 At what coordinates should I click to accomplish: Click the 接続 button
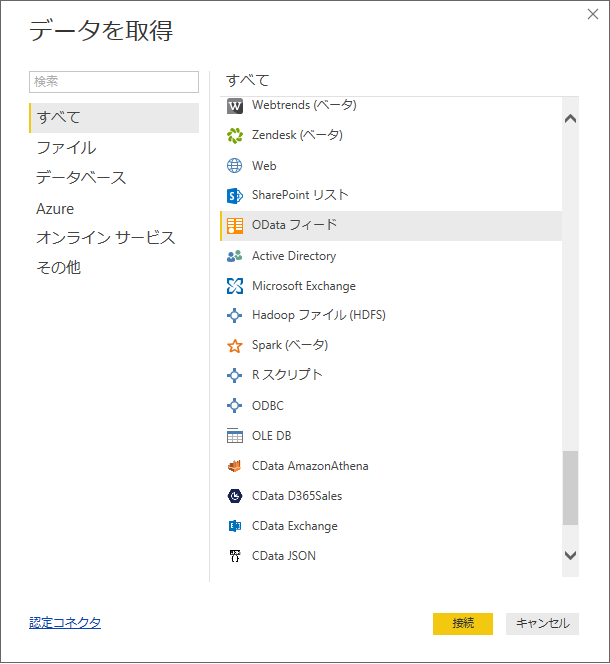(463, 623)
